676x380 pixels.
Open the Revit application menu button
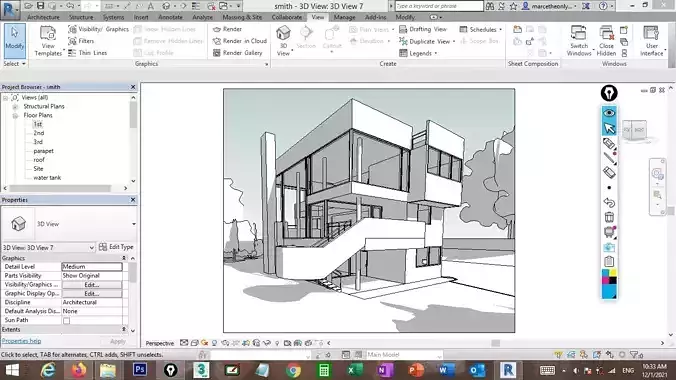[x=9, y=9]
